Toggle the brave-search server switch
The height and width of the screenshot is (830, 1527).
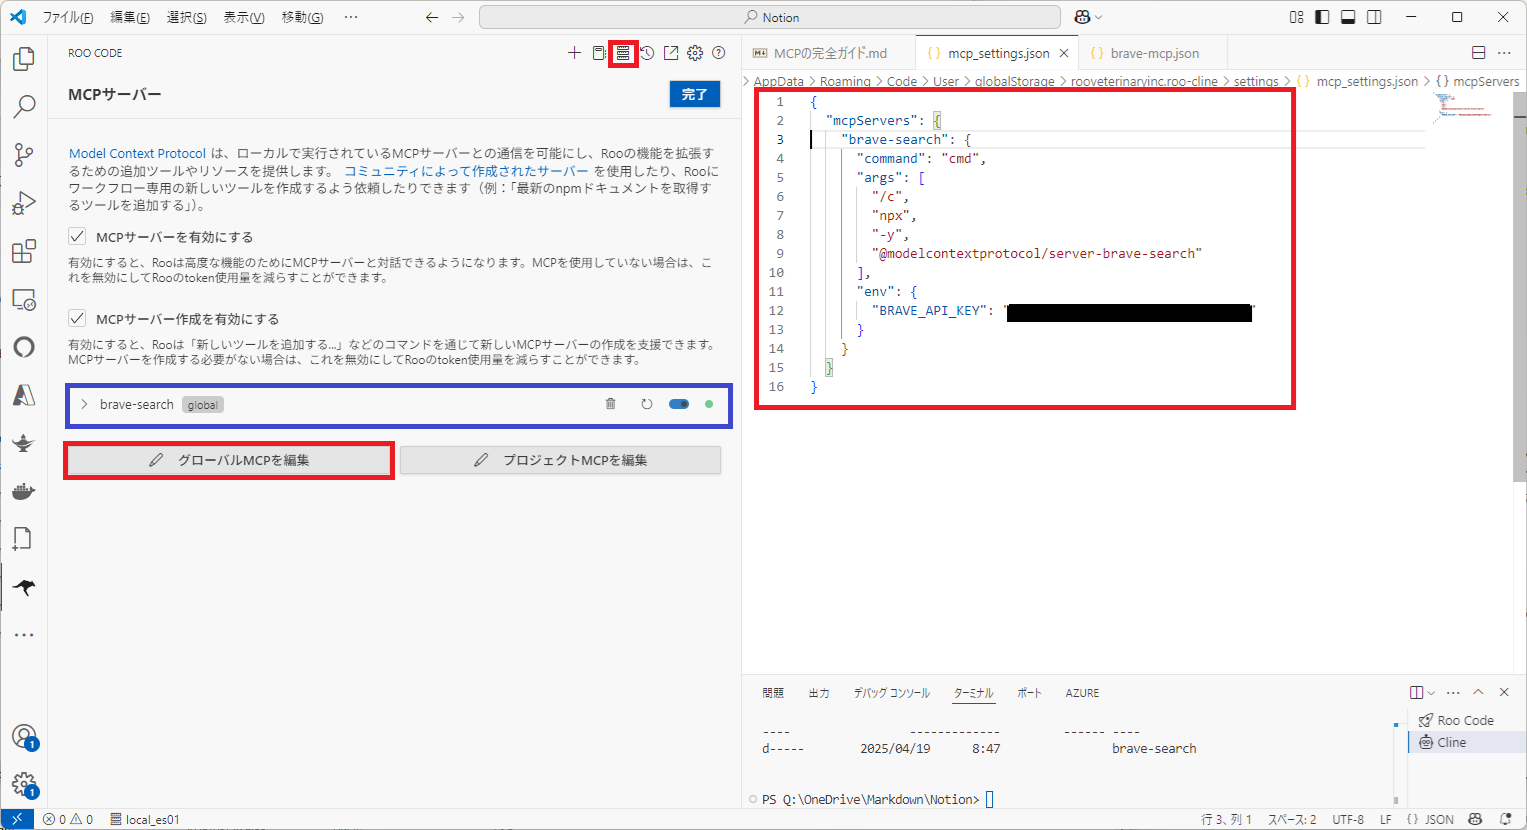pyautogui.click(x=679, y=404)
